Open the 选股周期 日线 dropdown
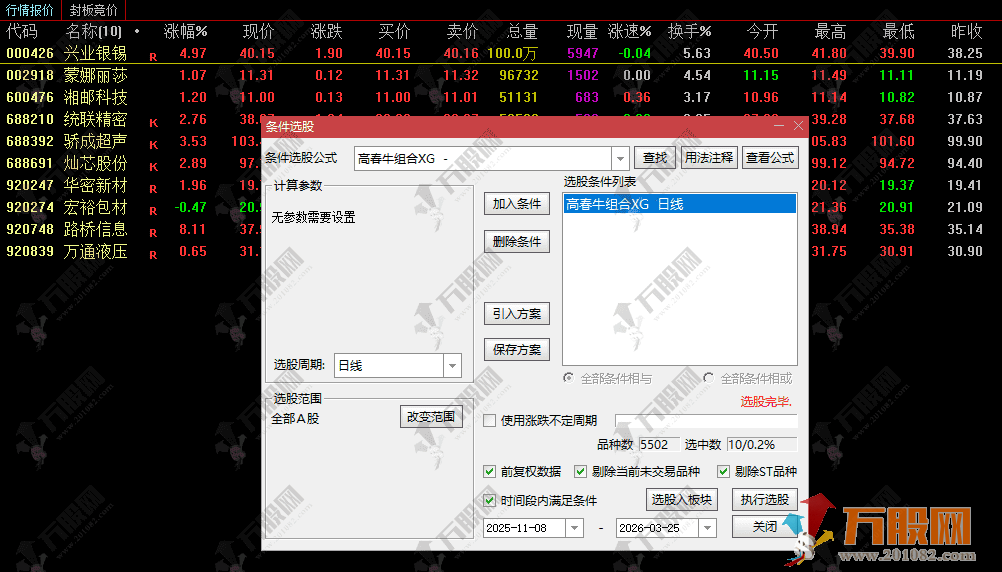Screen dimensions: 1002x572 tap(452, 366)
